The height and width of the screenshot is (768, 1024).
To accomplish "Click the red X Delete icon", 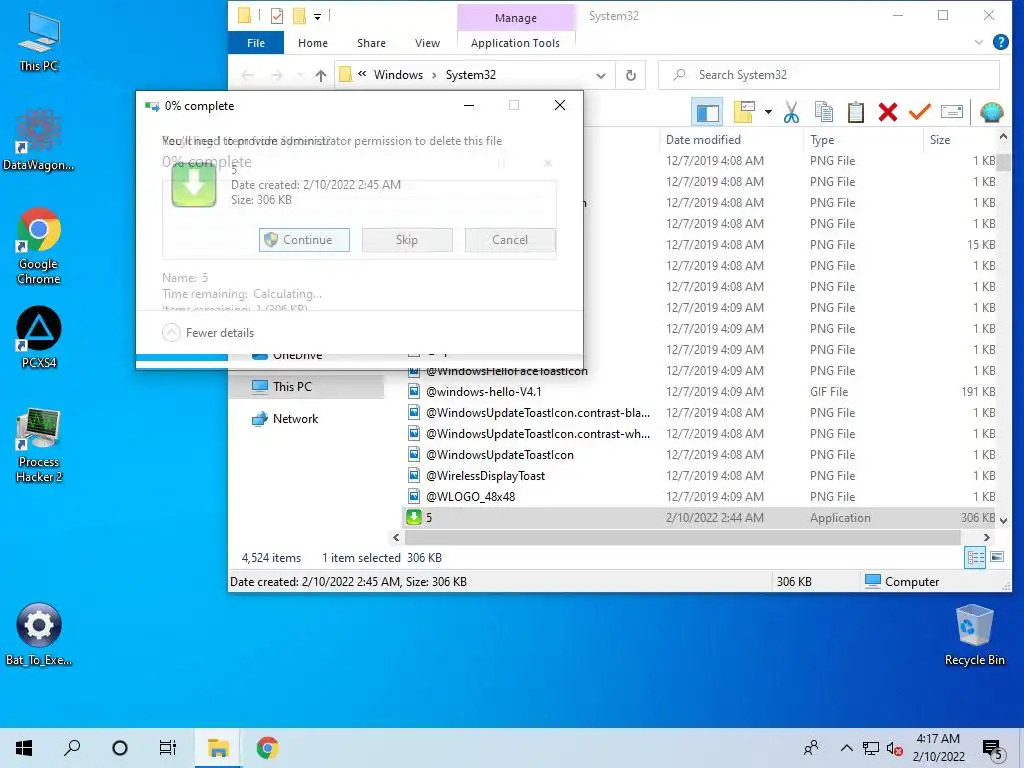I will click(888, 112).
